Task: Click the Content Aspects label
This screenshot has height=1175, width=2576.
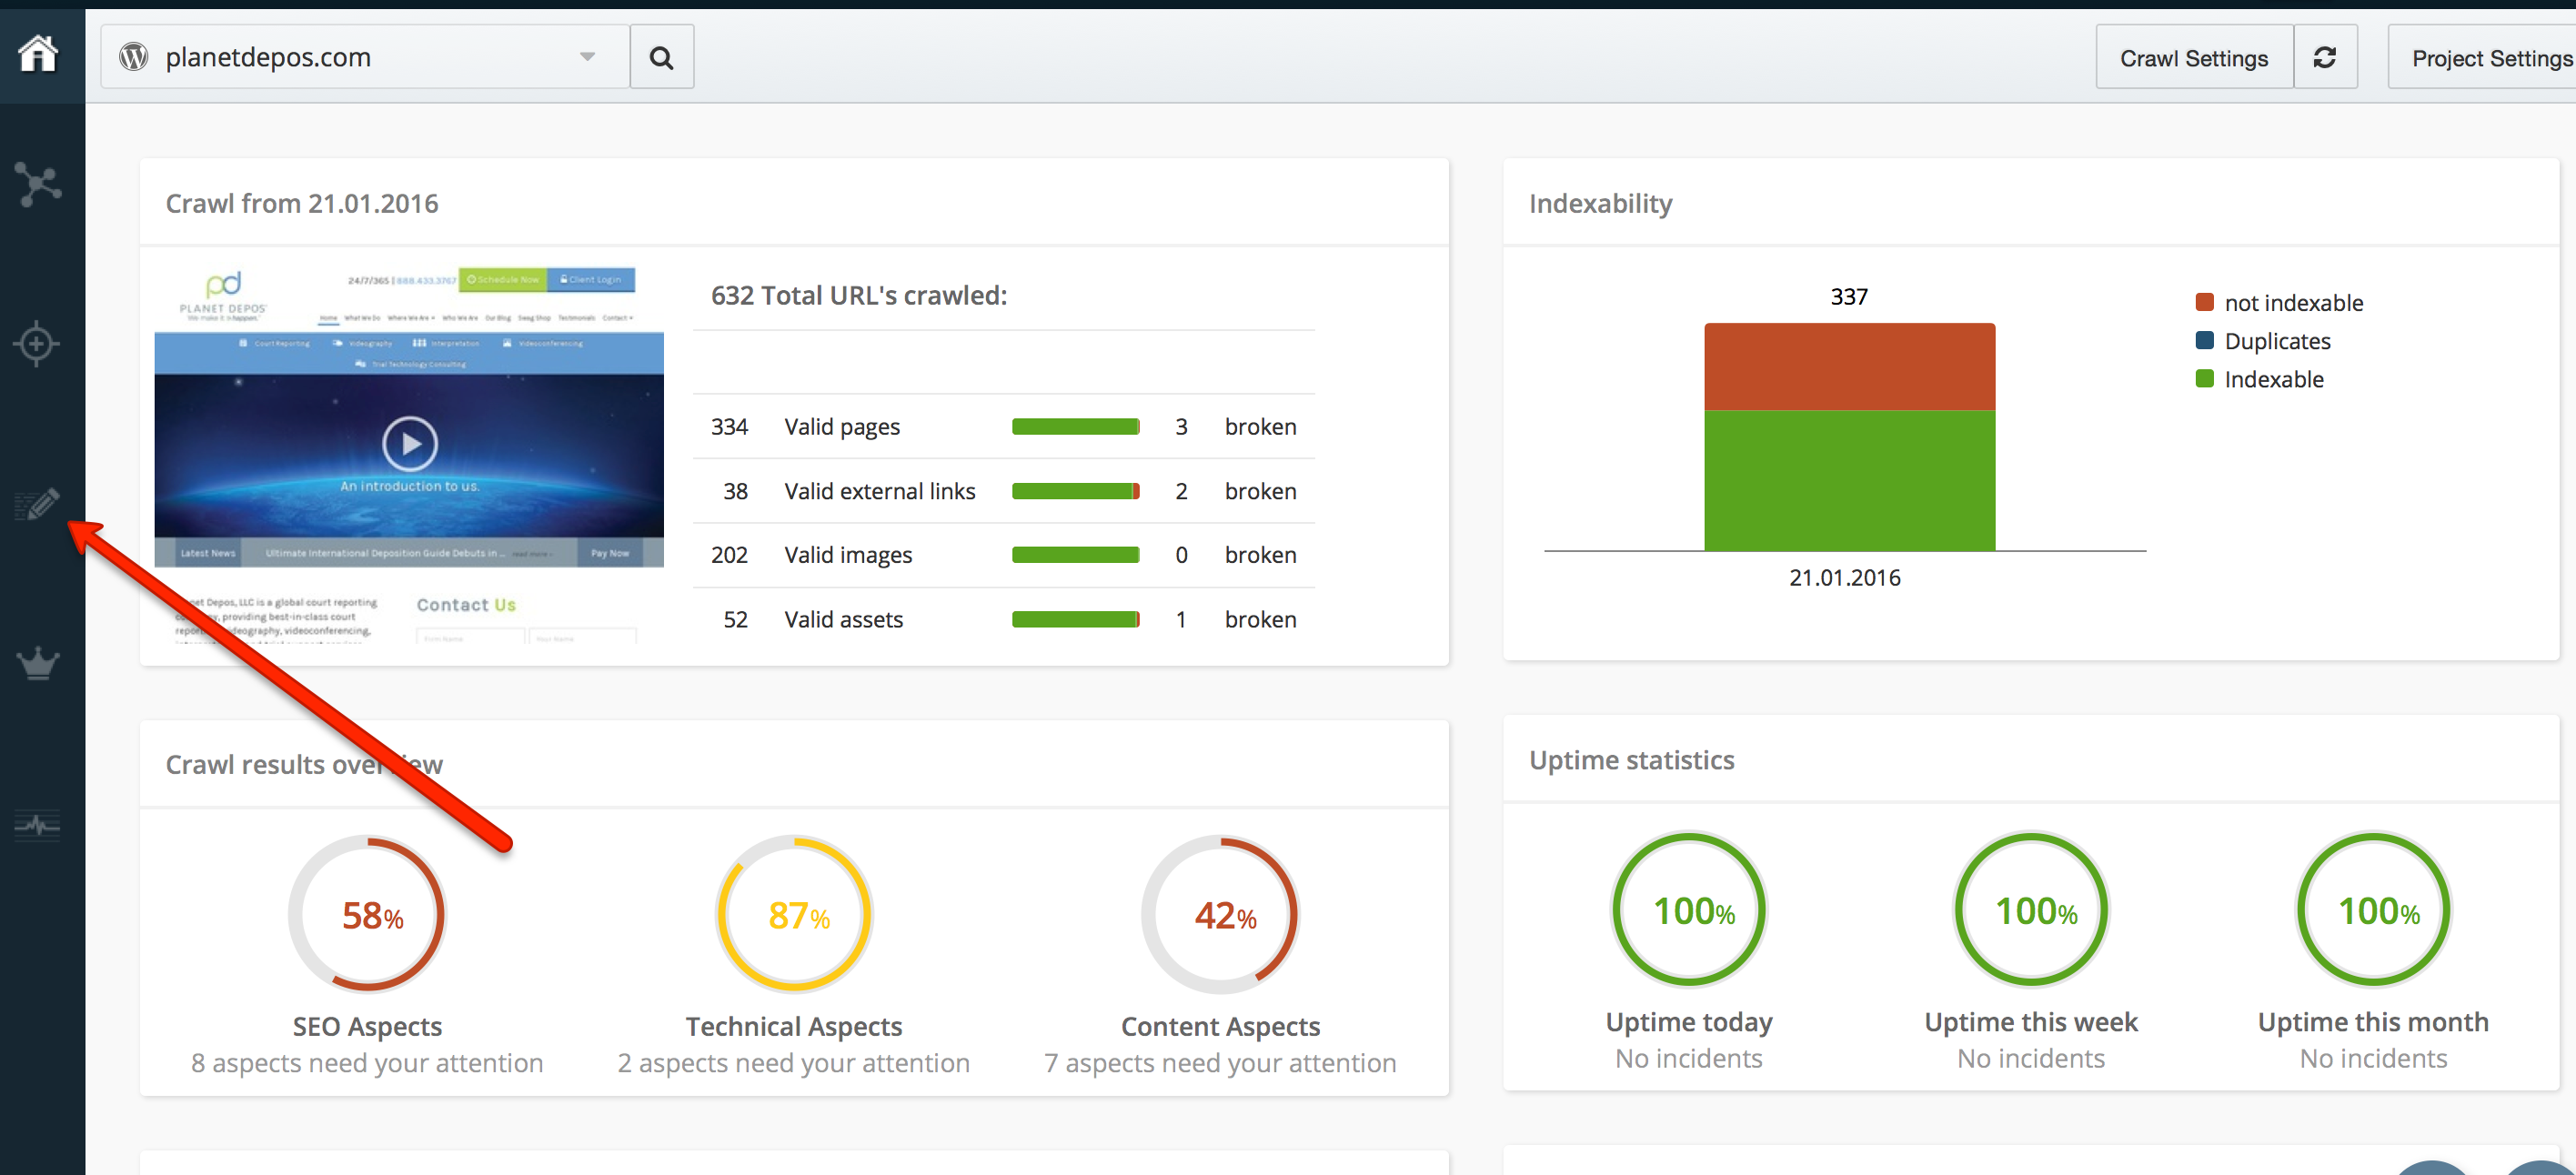Action: [1220, 1026]
